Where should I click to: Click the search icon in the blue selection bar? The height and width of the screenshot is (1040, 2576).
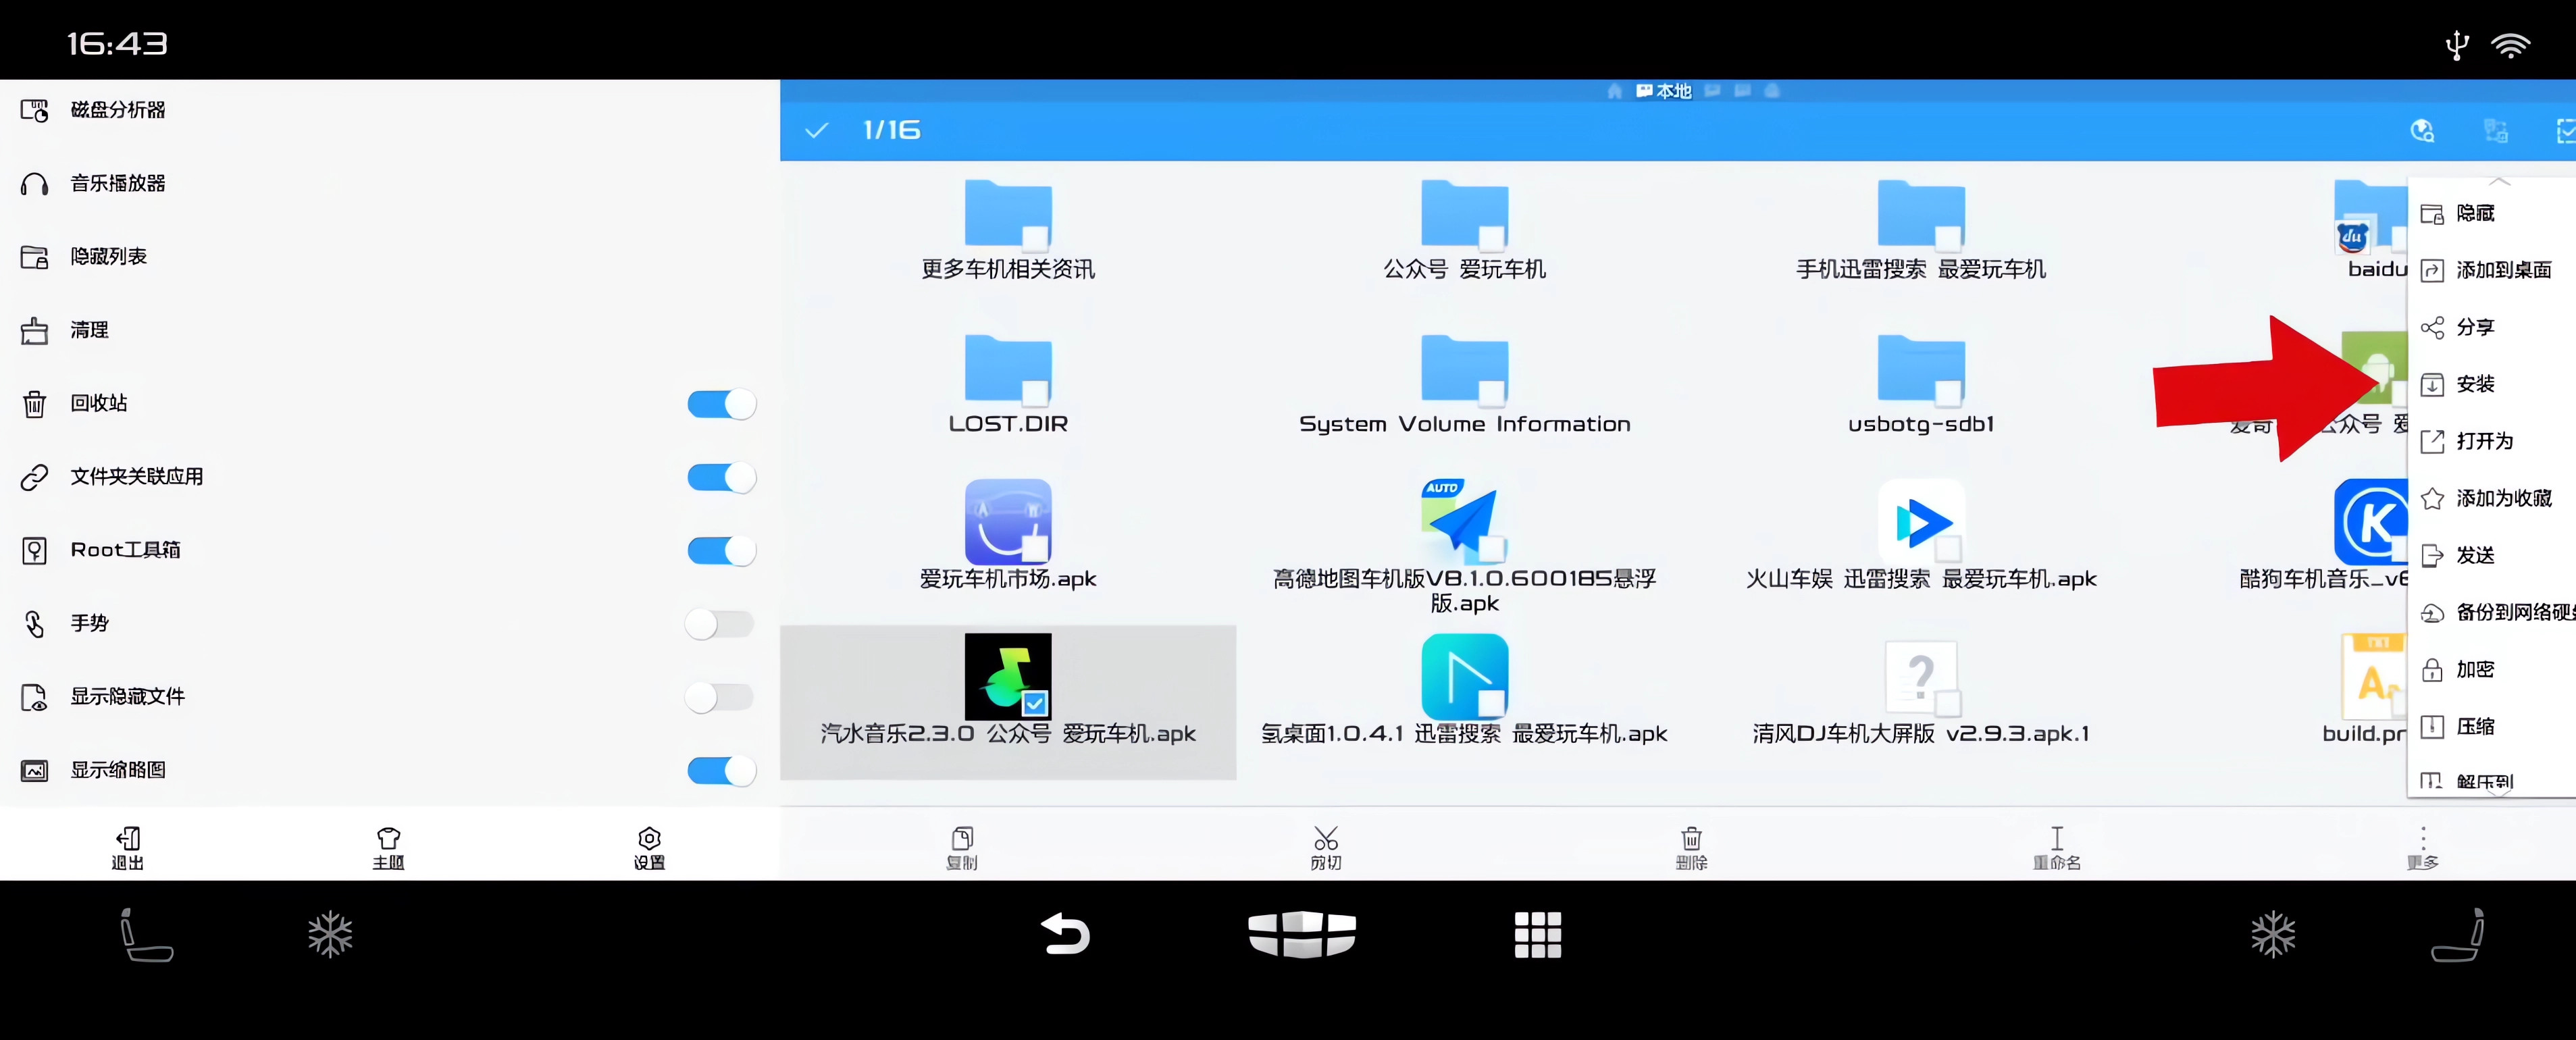[2421, 130]
